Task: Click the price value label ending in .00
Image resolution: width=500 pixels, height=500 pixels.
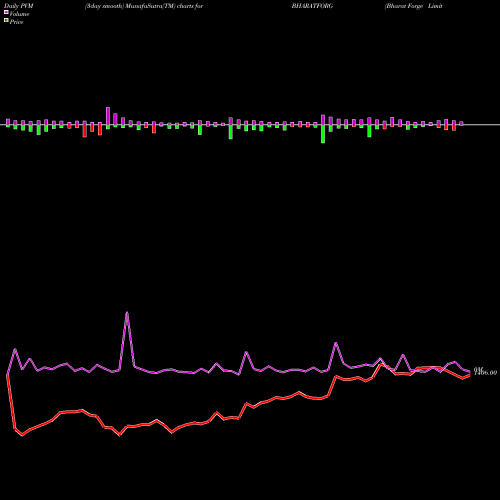Action: [486, 373]
